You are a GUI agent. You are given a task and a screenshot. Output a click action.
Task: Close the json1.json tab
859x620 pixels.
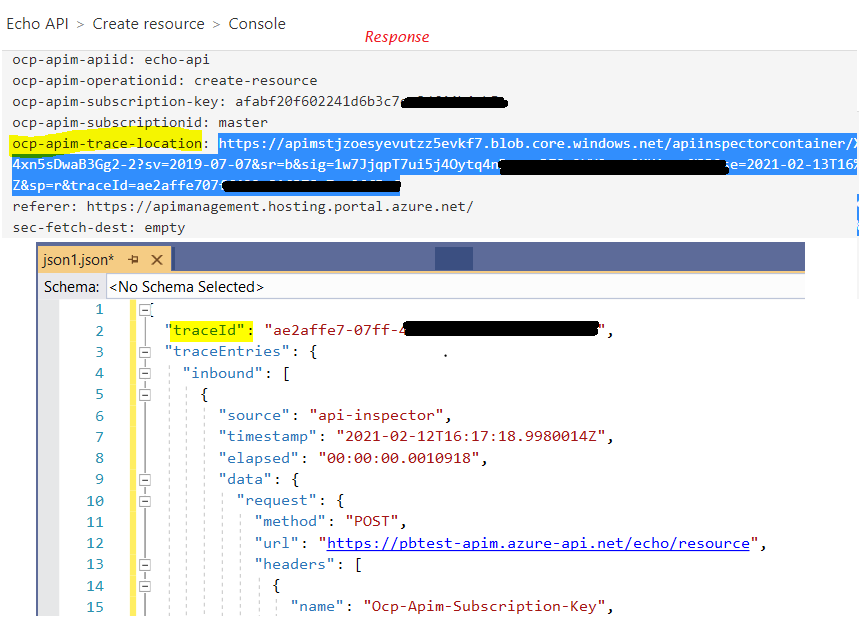157,260
